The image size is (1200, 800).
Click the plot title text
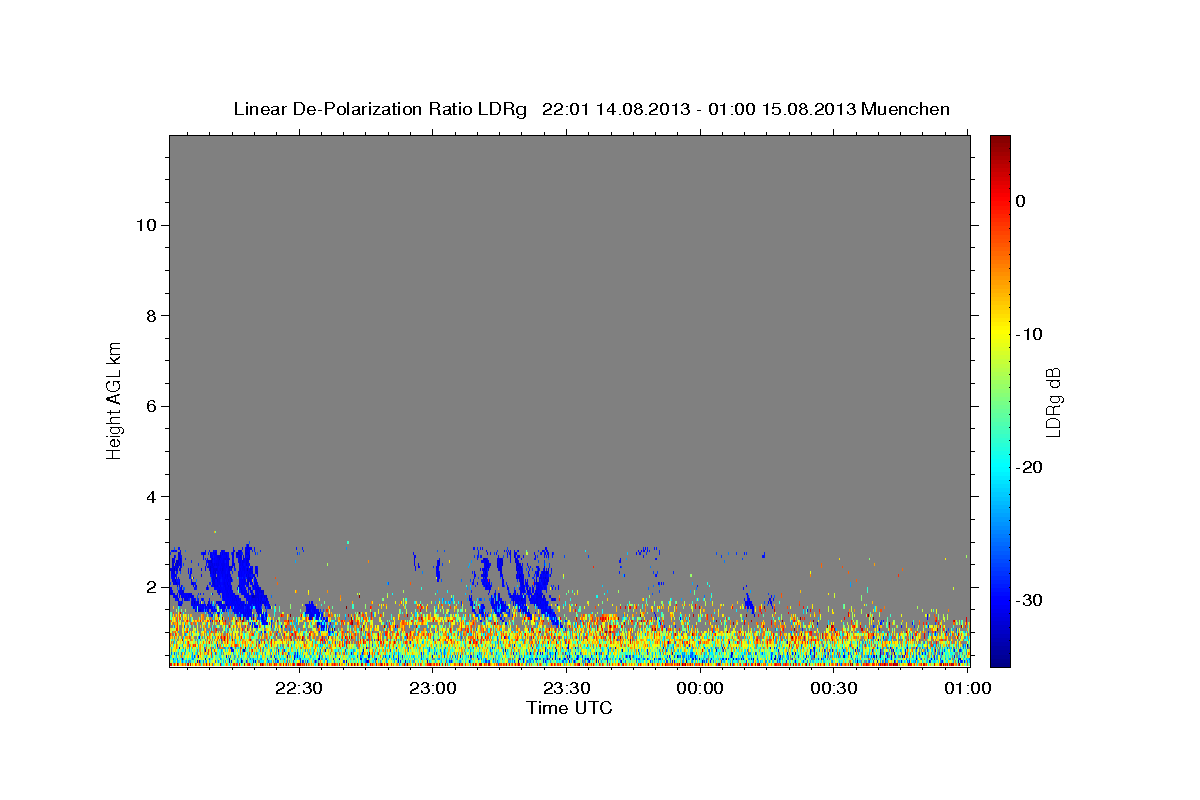592,109
